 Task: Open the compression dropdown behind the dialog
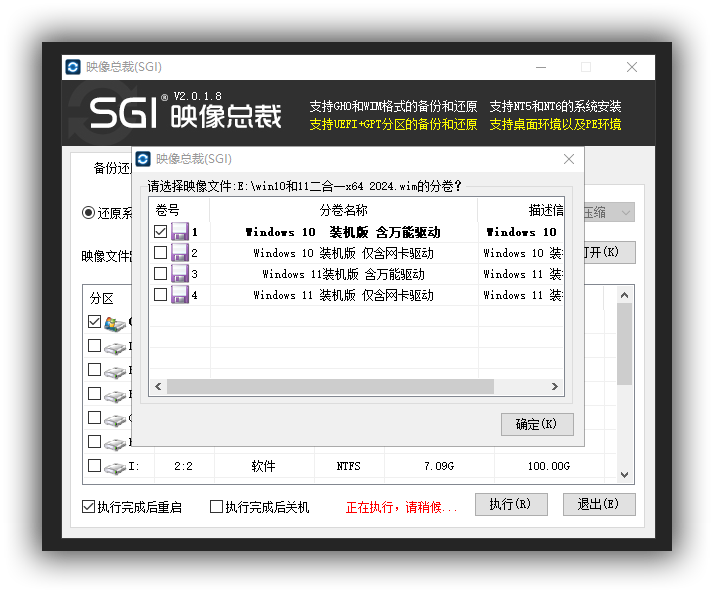625,213
